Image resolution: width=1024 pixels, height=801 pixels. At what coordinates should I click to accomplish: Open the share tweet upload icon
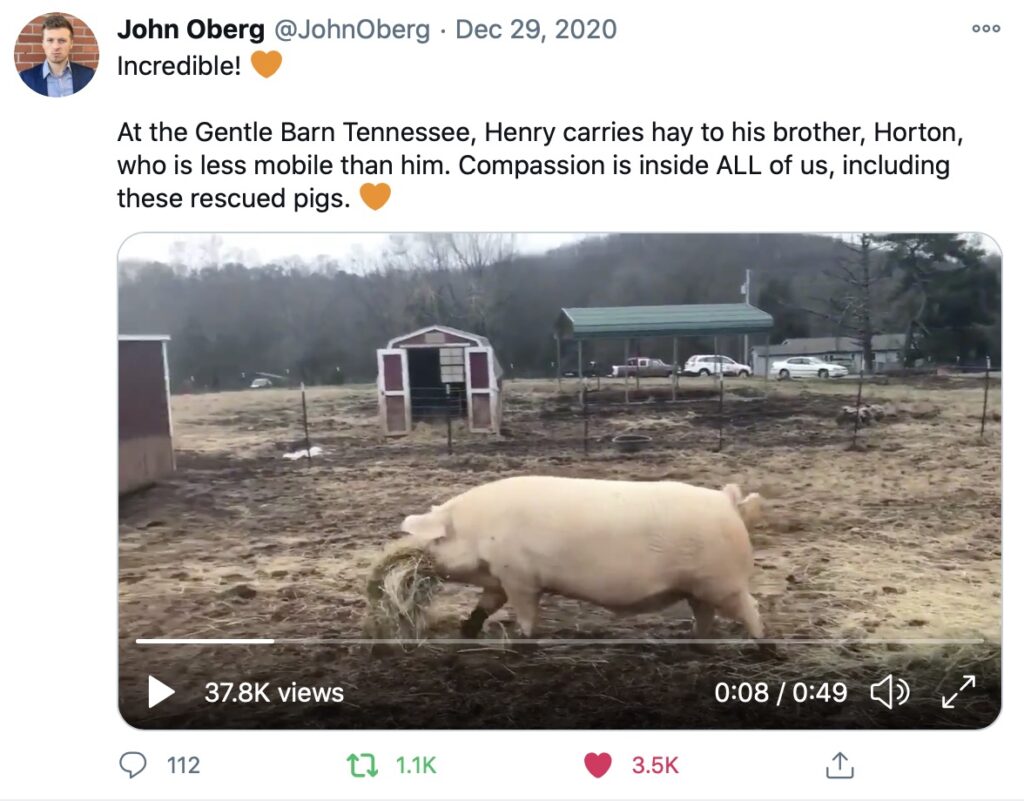click(x=840, y=765)
